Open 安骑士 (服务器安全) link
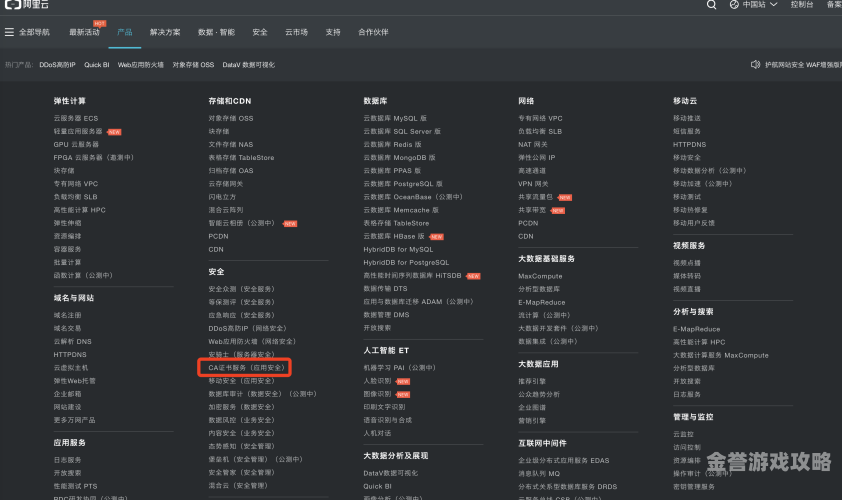Screen dimensions: 842x500 pos(241,354)
